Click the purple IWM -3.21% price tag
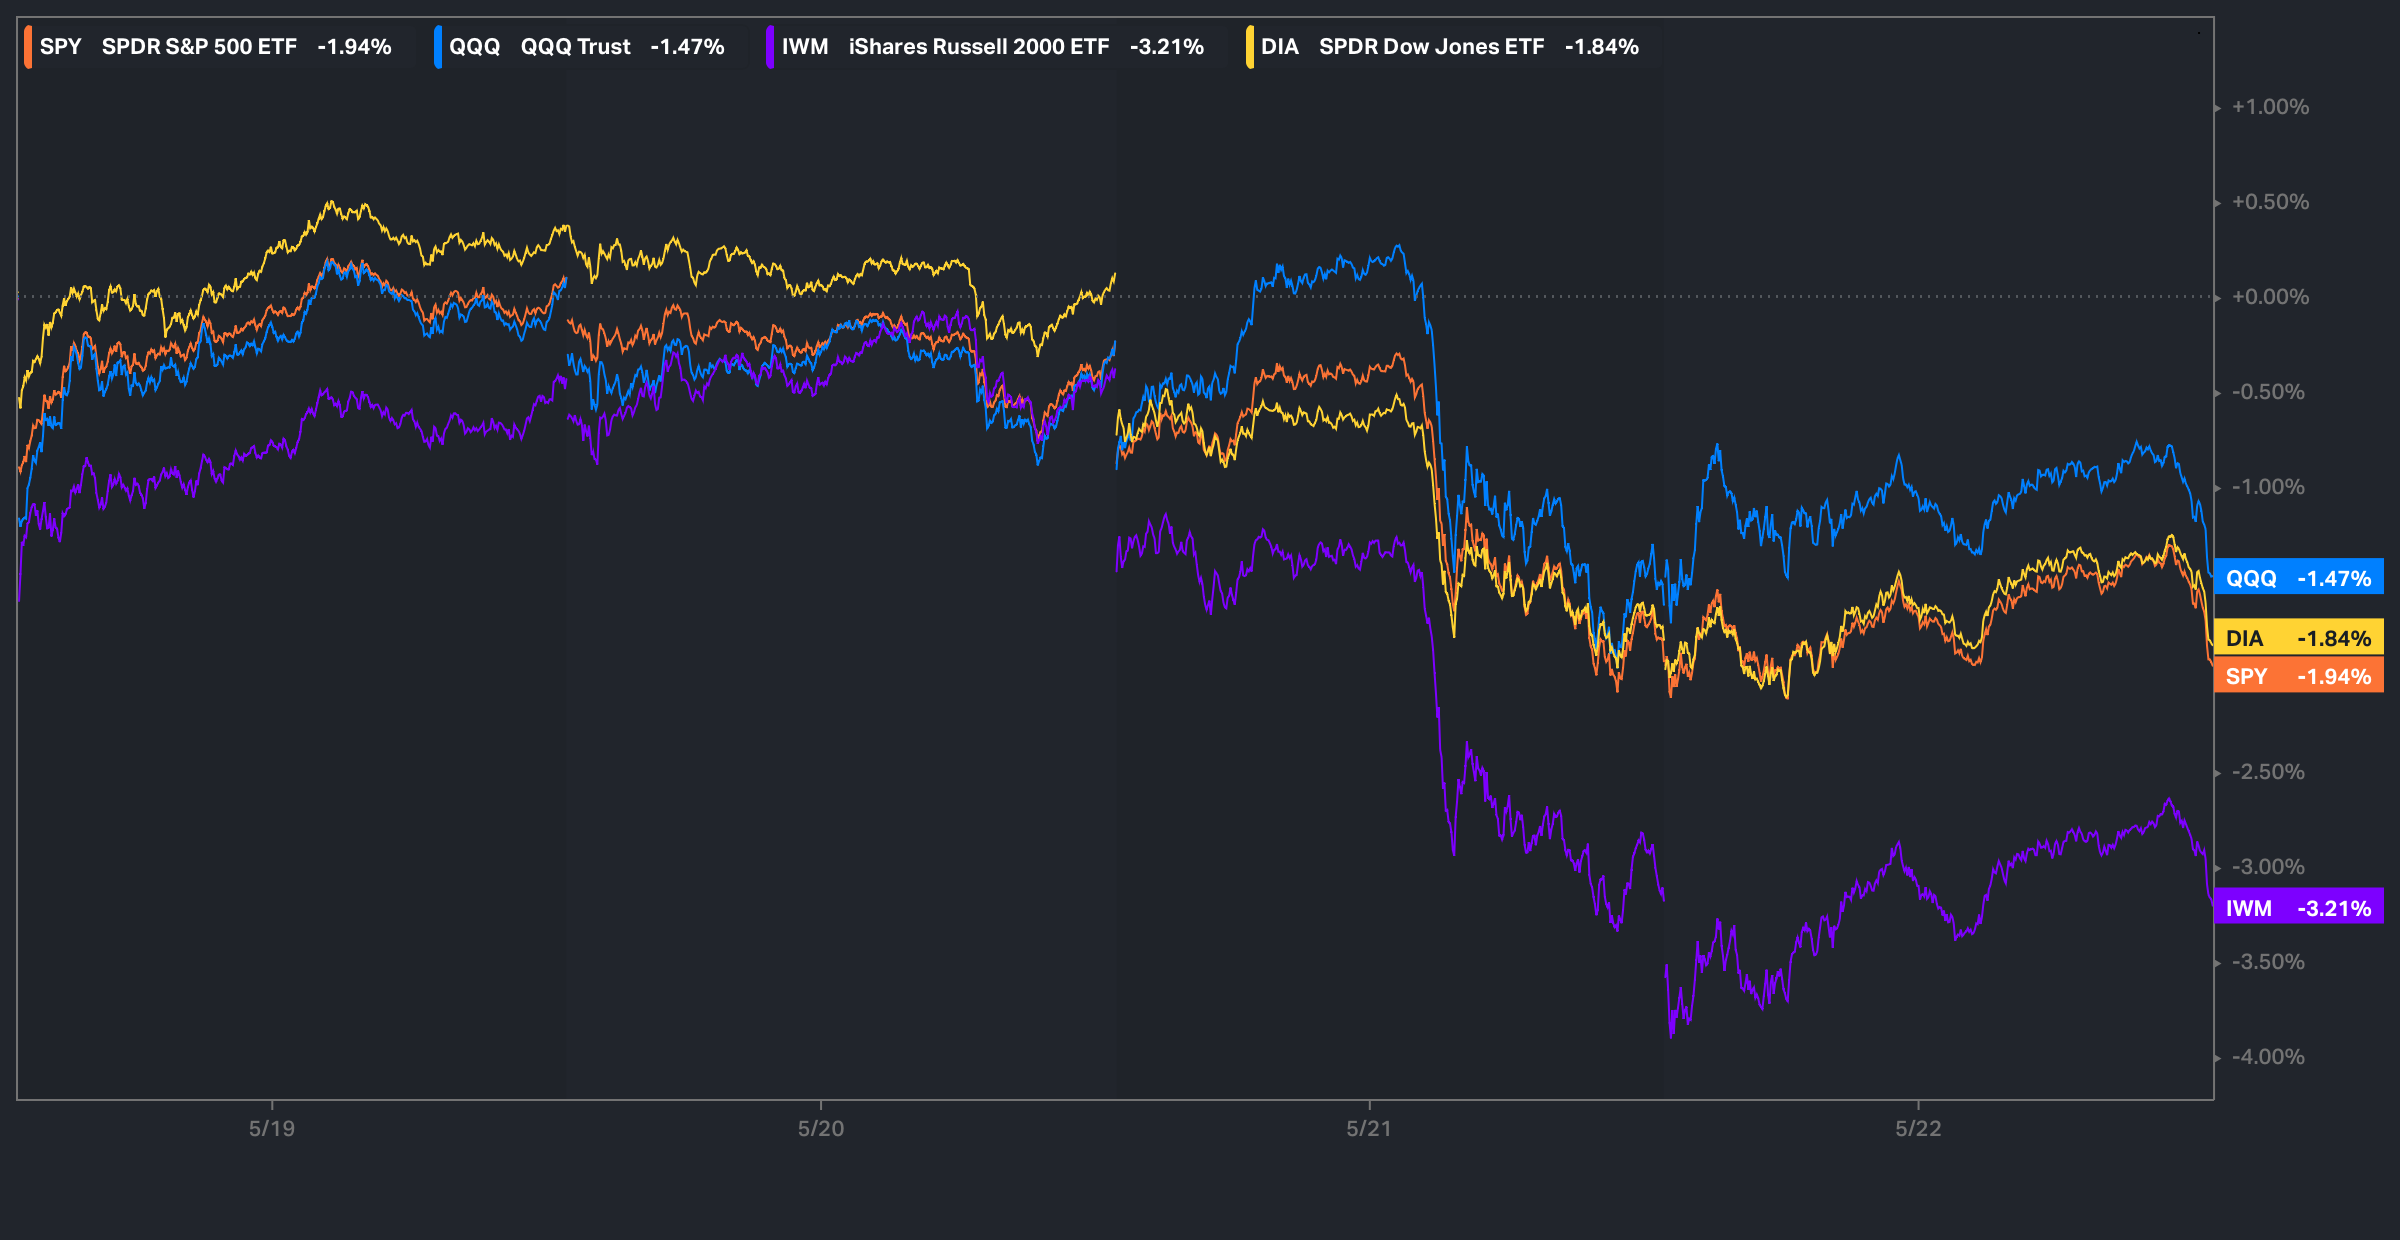 click(x=2298, y=908)
